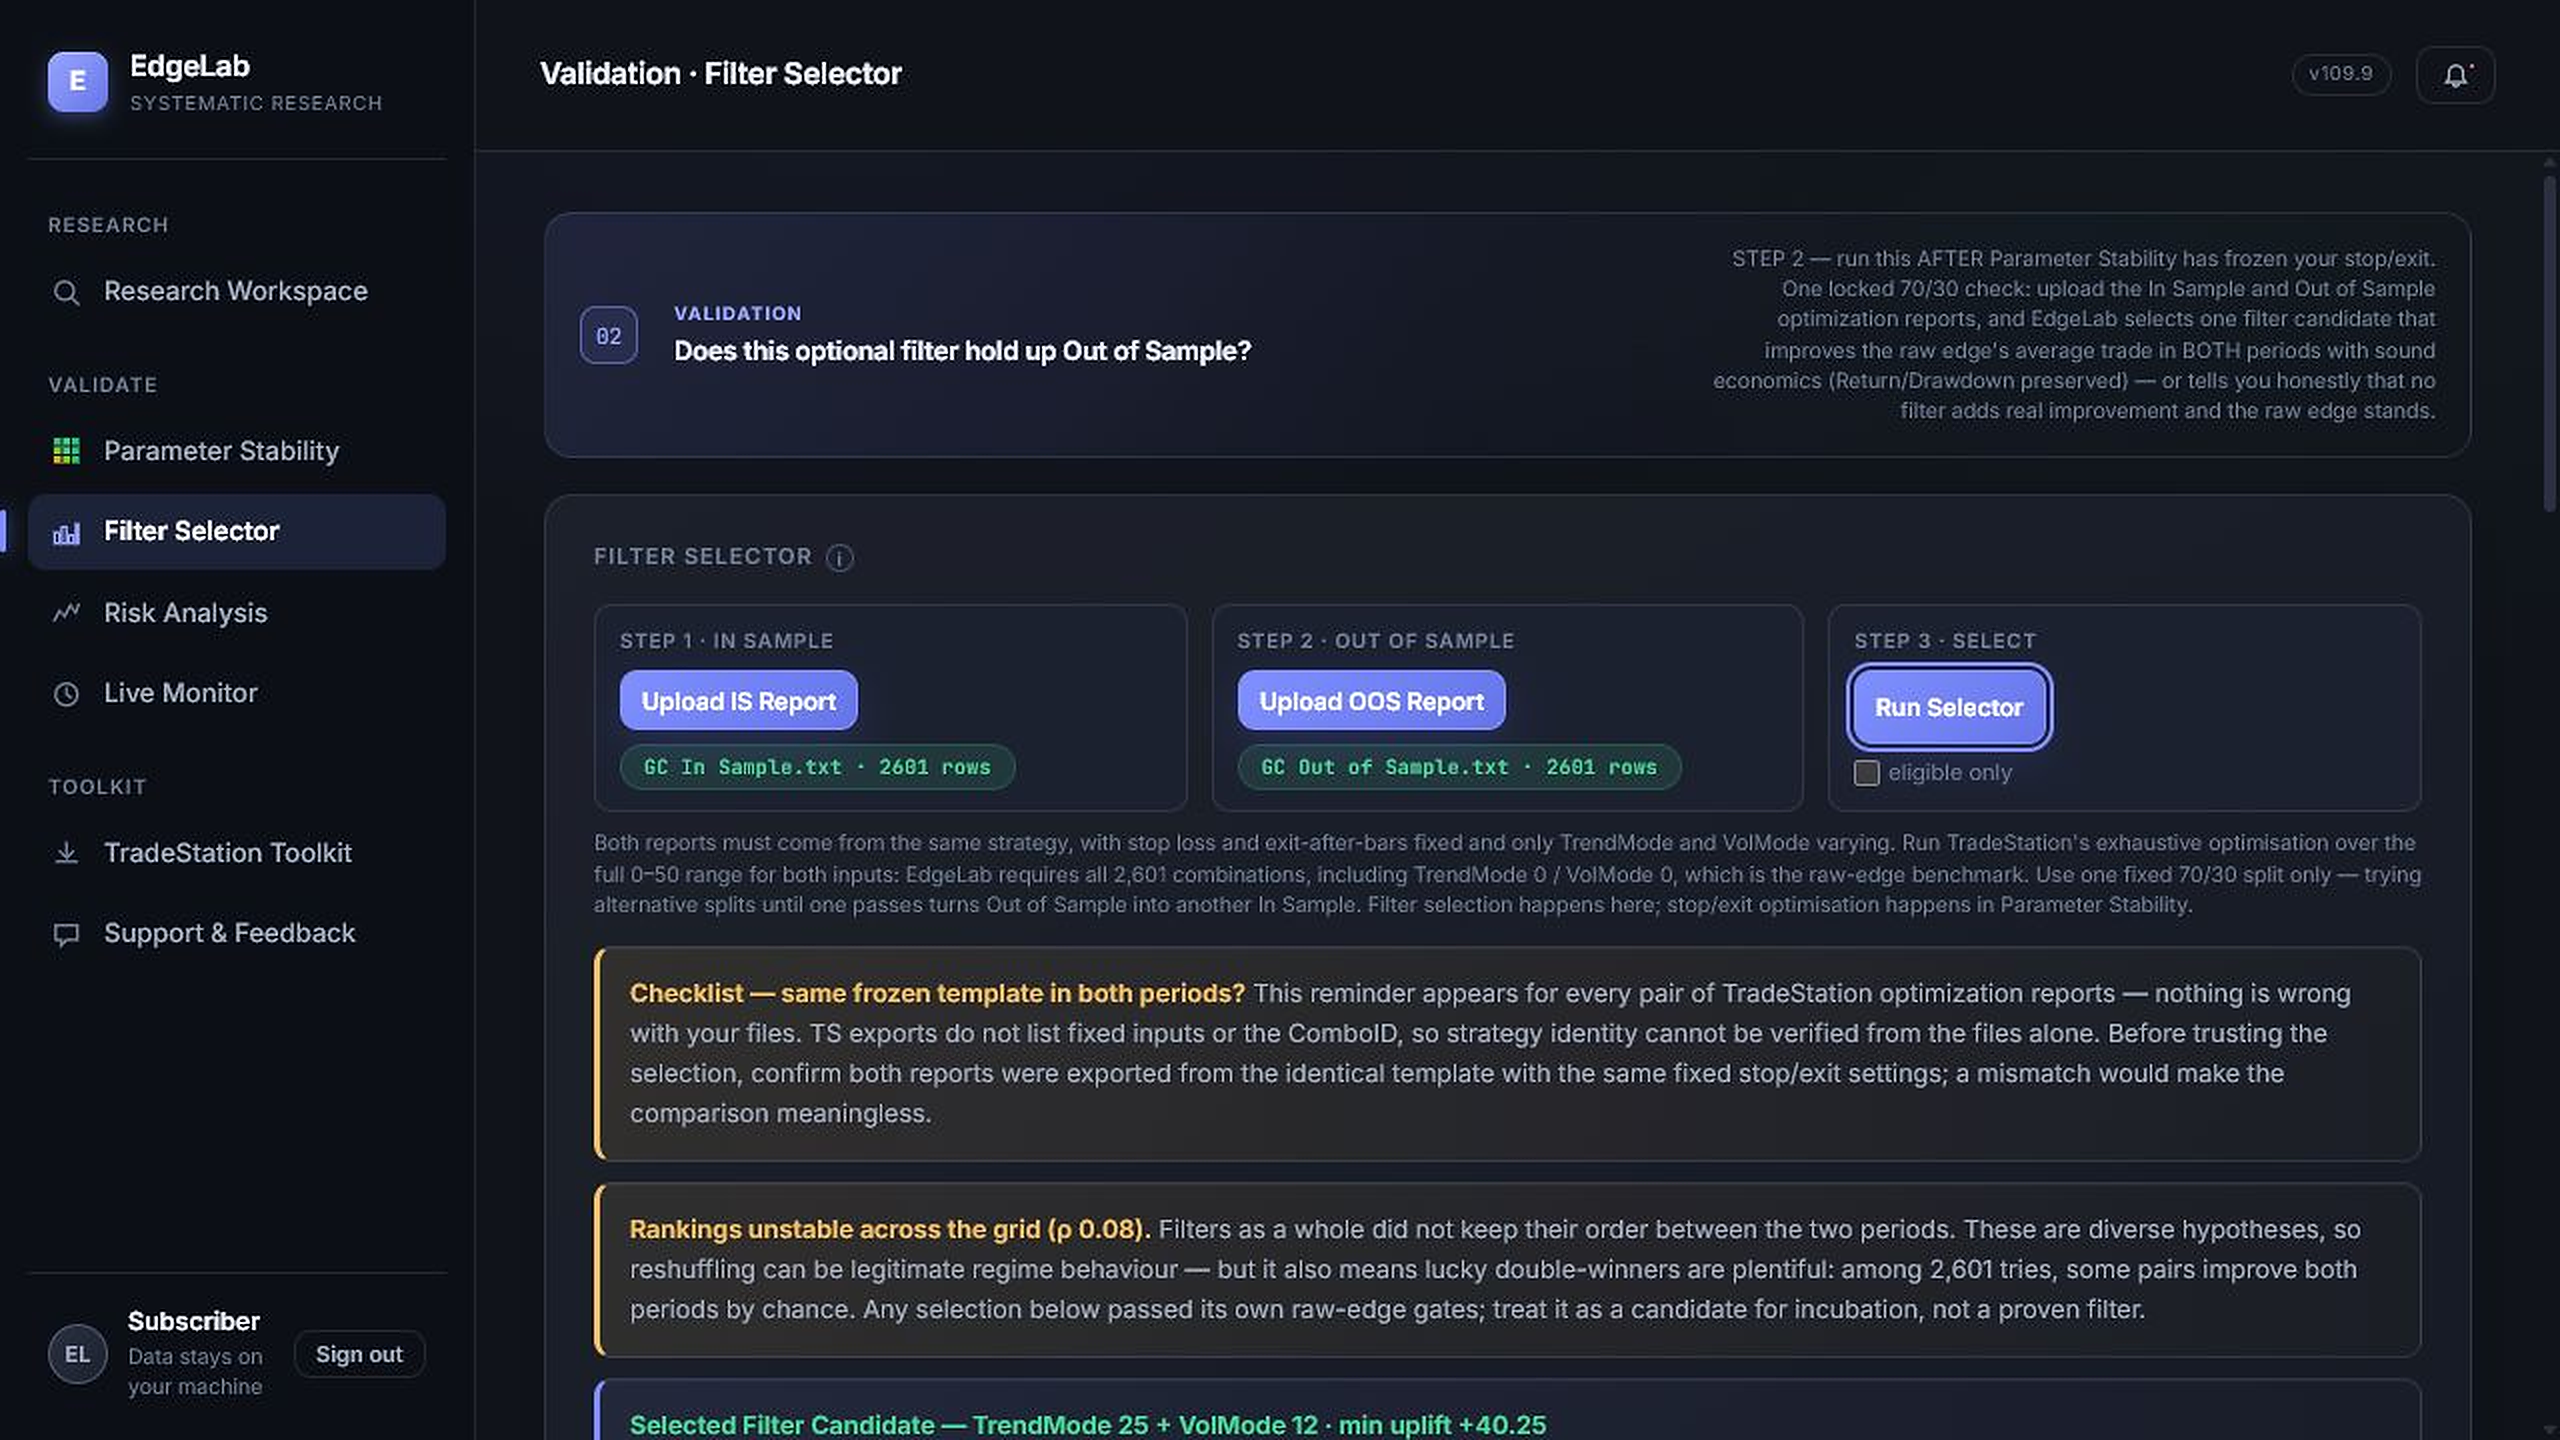Screen dimensions: 2560x1440
Task: Click the Parameter Stability grid icon
Action: [66, 451]
